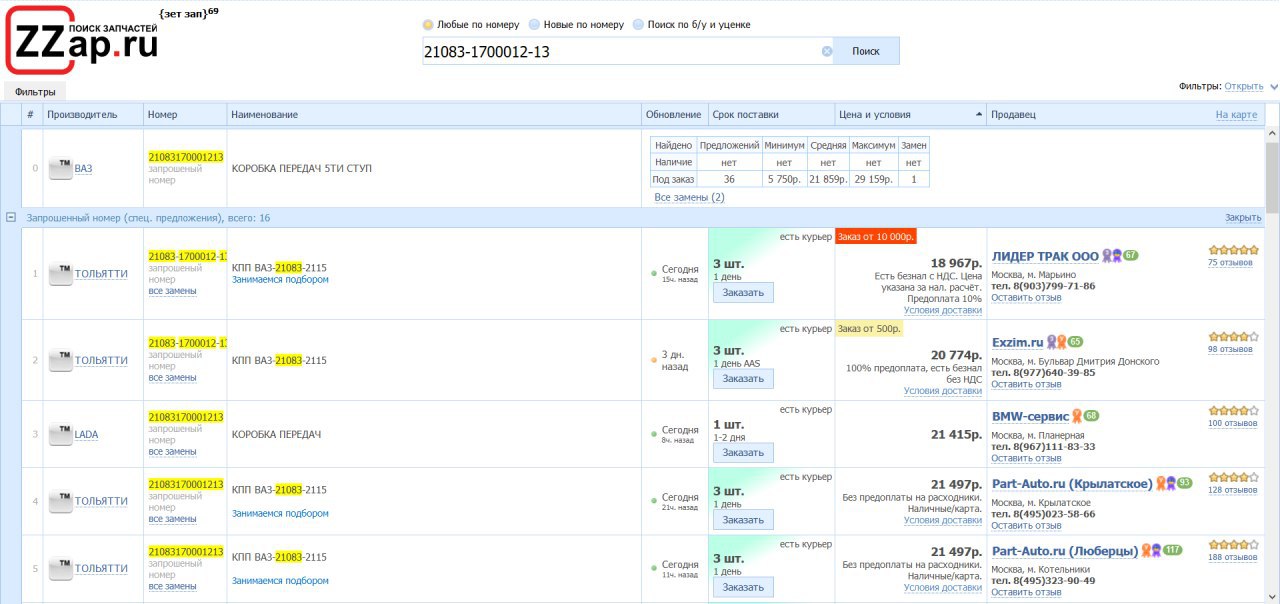Open the TM brand icon in row 1 ТОЛЬЯТТИ
Viewport: 1280px width, 604px height.
(x=61, y=274)
